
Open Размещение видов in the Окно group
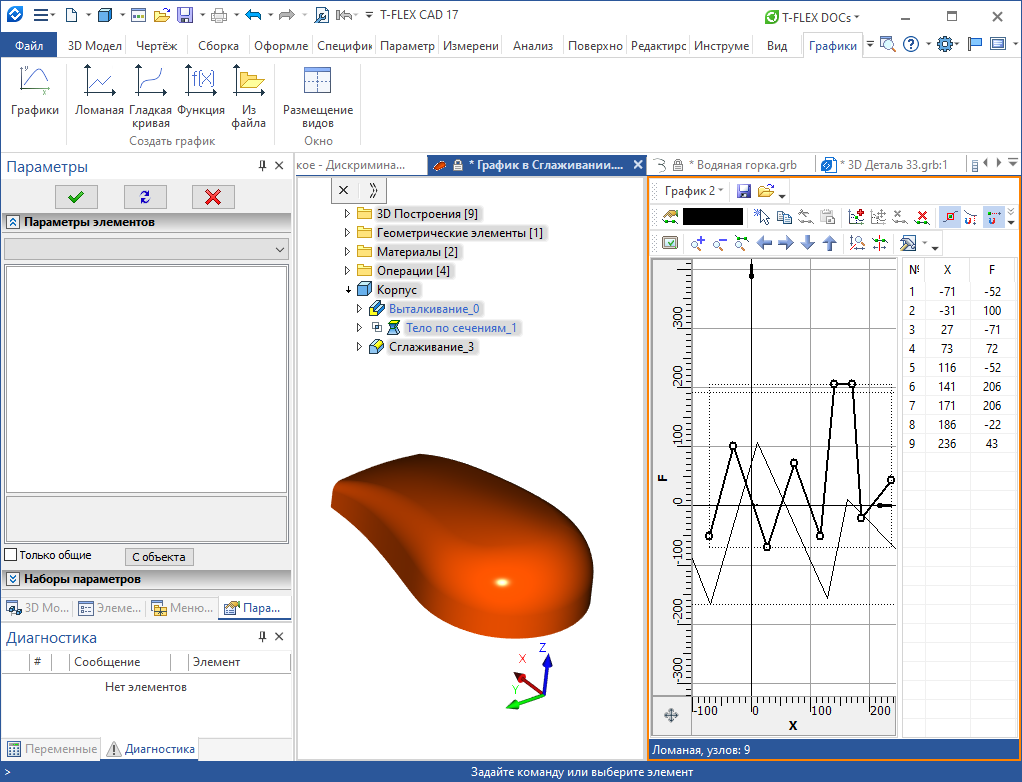pos(317,95)
